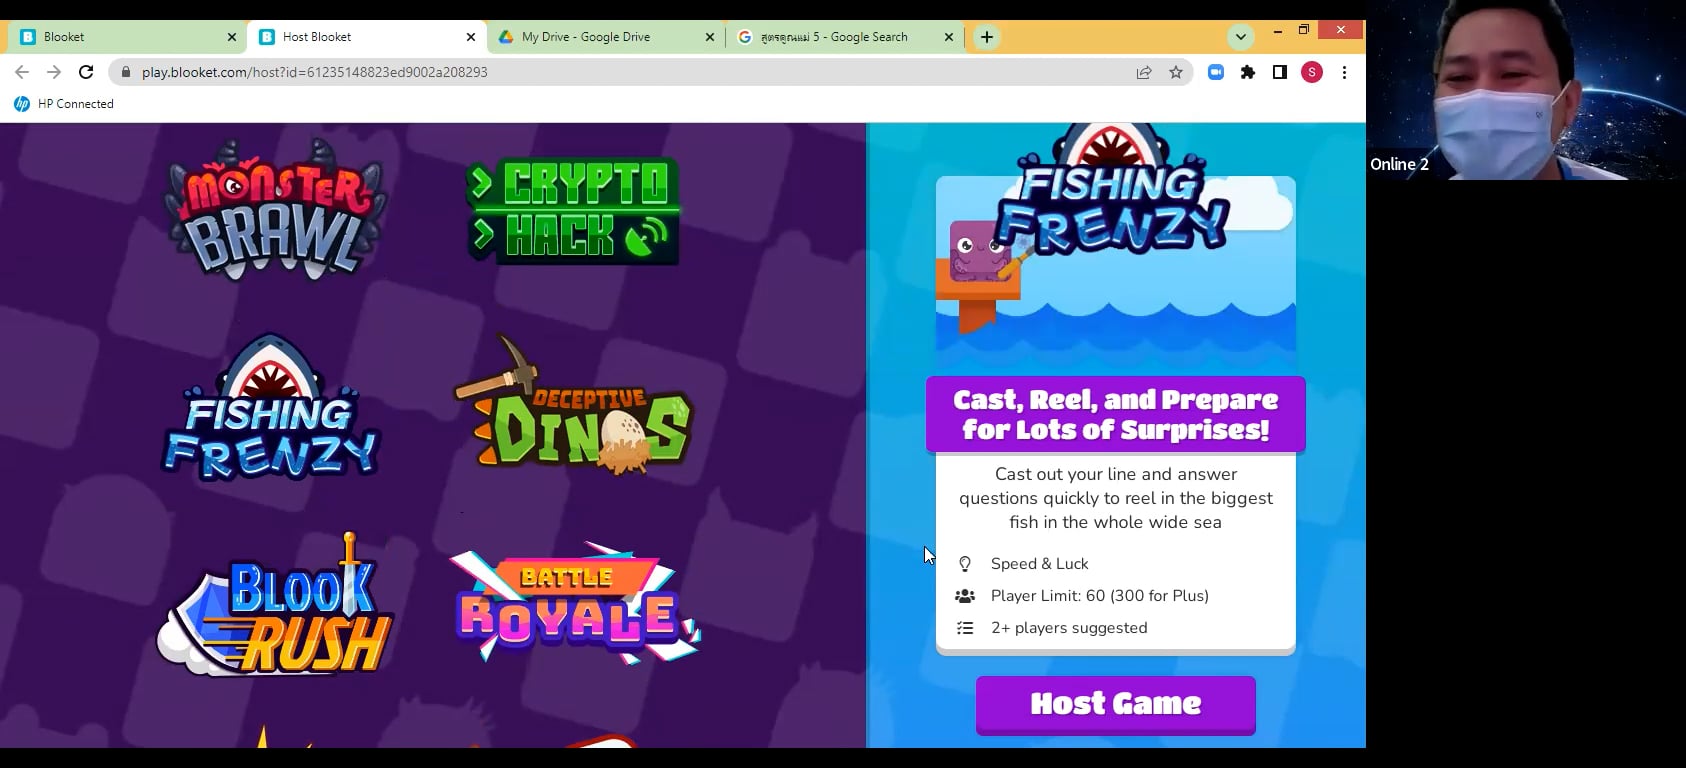Viewport: 1686px width, 768px height.
Task: Open the Zoom extension icon
Action: pyautogui.click(x=1216, y=72)
